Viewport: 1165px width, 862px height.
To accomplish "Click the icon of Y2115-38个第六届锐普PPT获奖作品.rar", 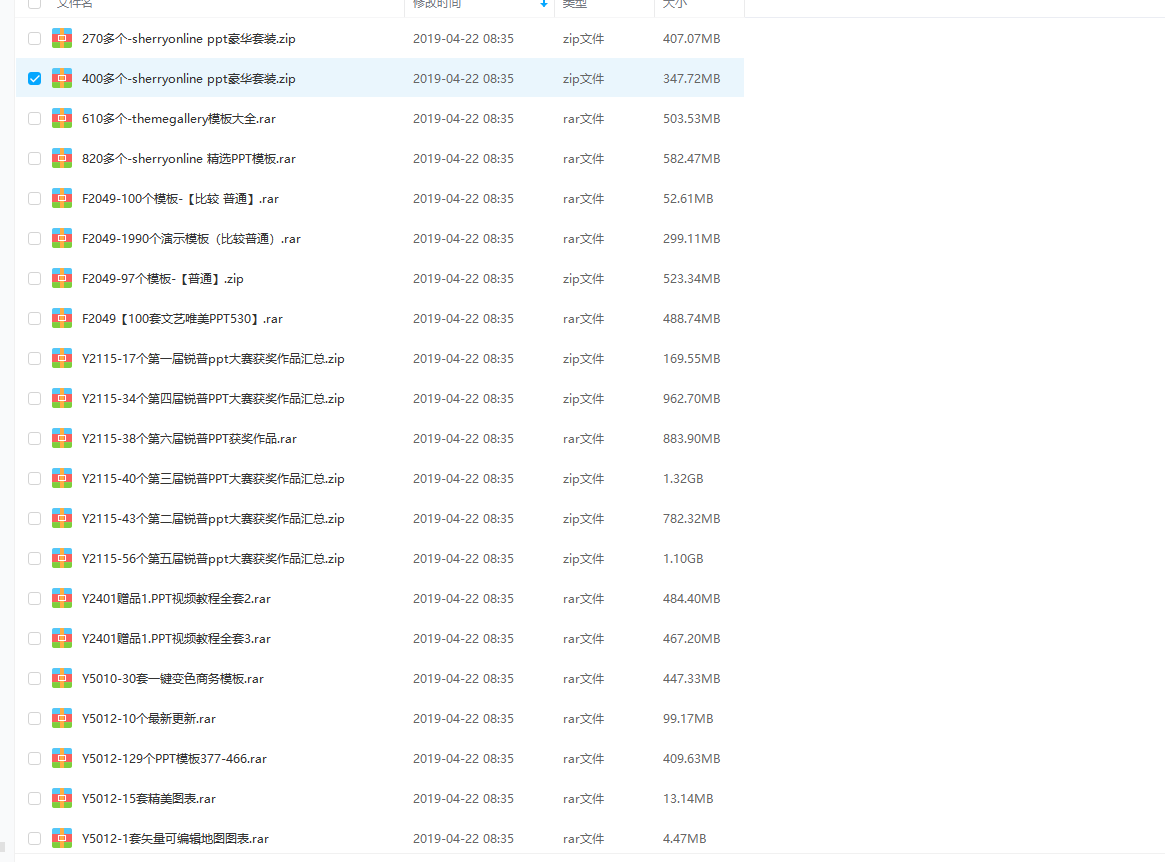I will 62,438.
